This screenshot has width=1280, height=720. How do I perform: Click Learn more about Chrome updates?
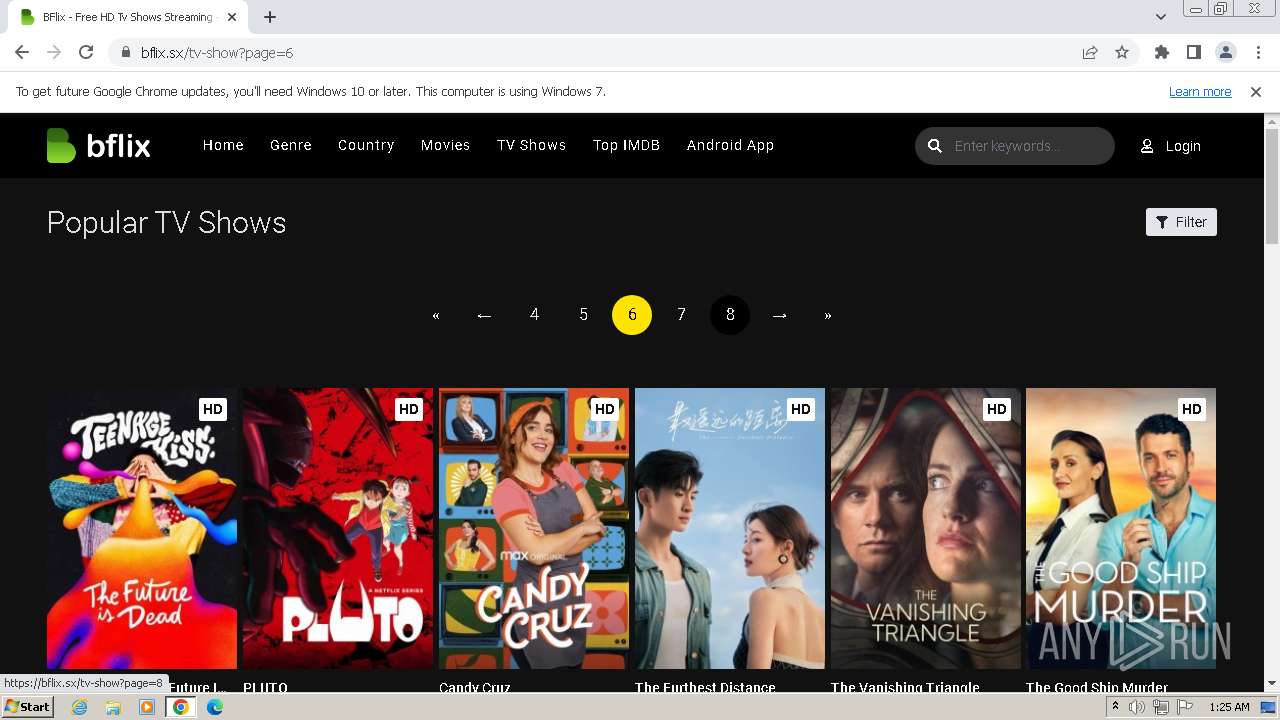1200,92
